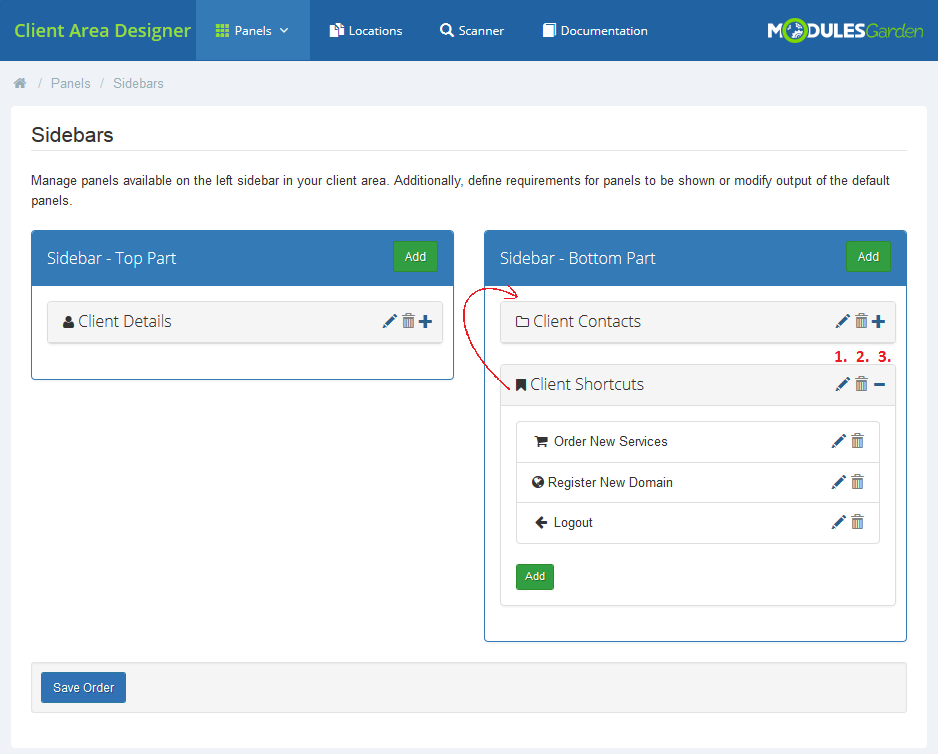938x754 pixels.
Task: Click the Sidebar - Bottom Part heading
Action: click(x=577, y=258)
